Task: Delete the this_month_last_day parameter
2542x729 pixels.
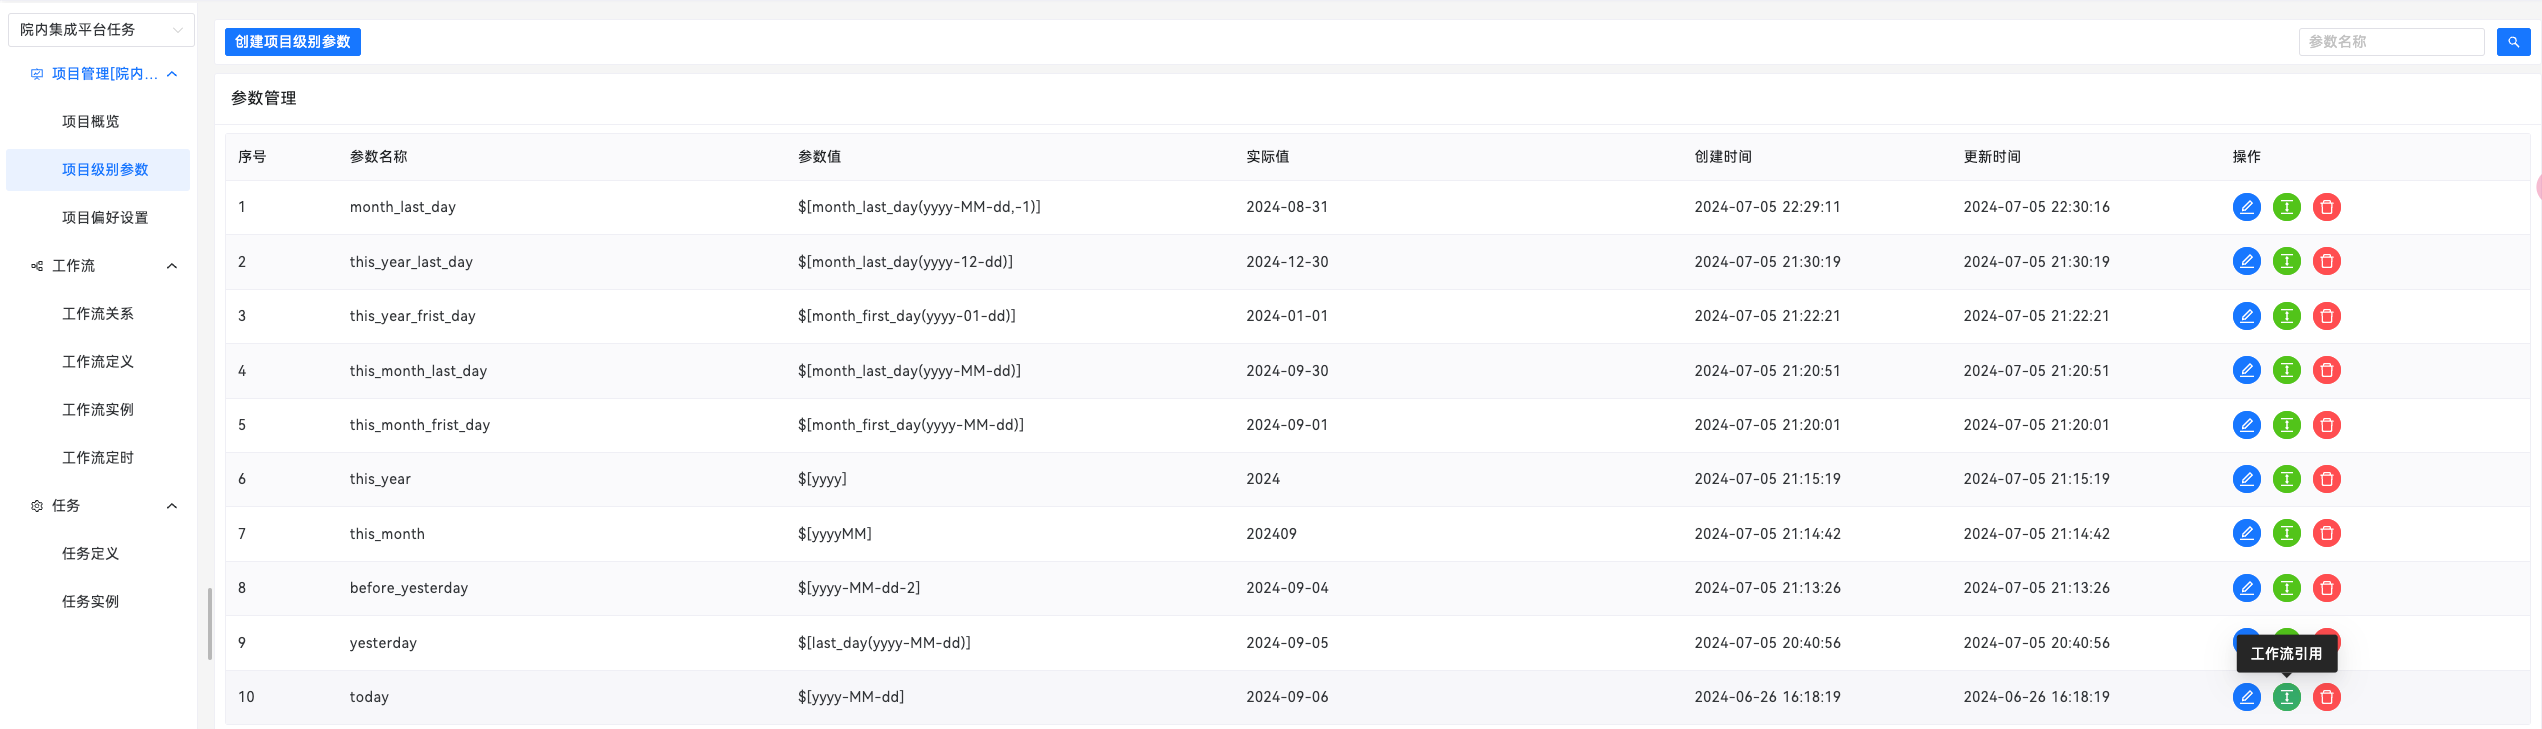Action: (2326, 371)
